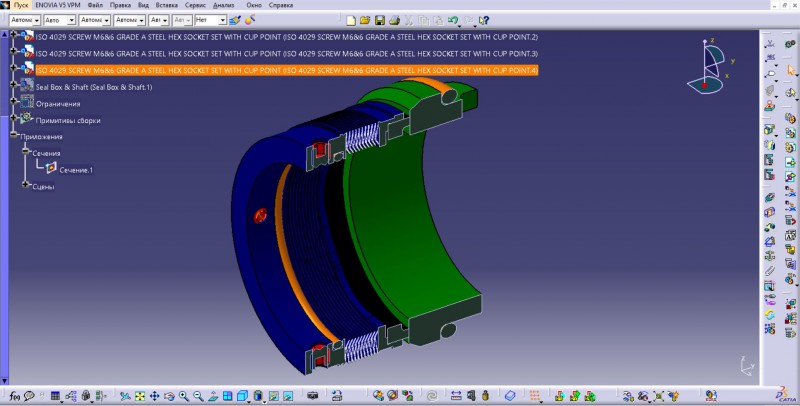
Task: Click the red set screw on blue ring
Action: [x=260, y=216]
